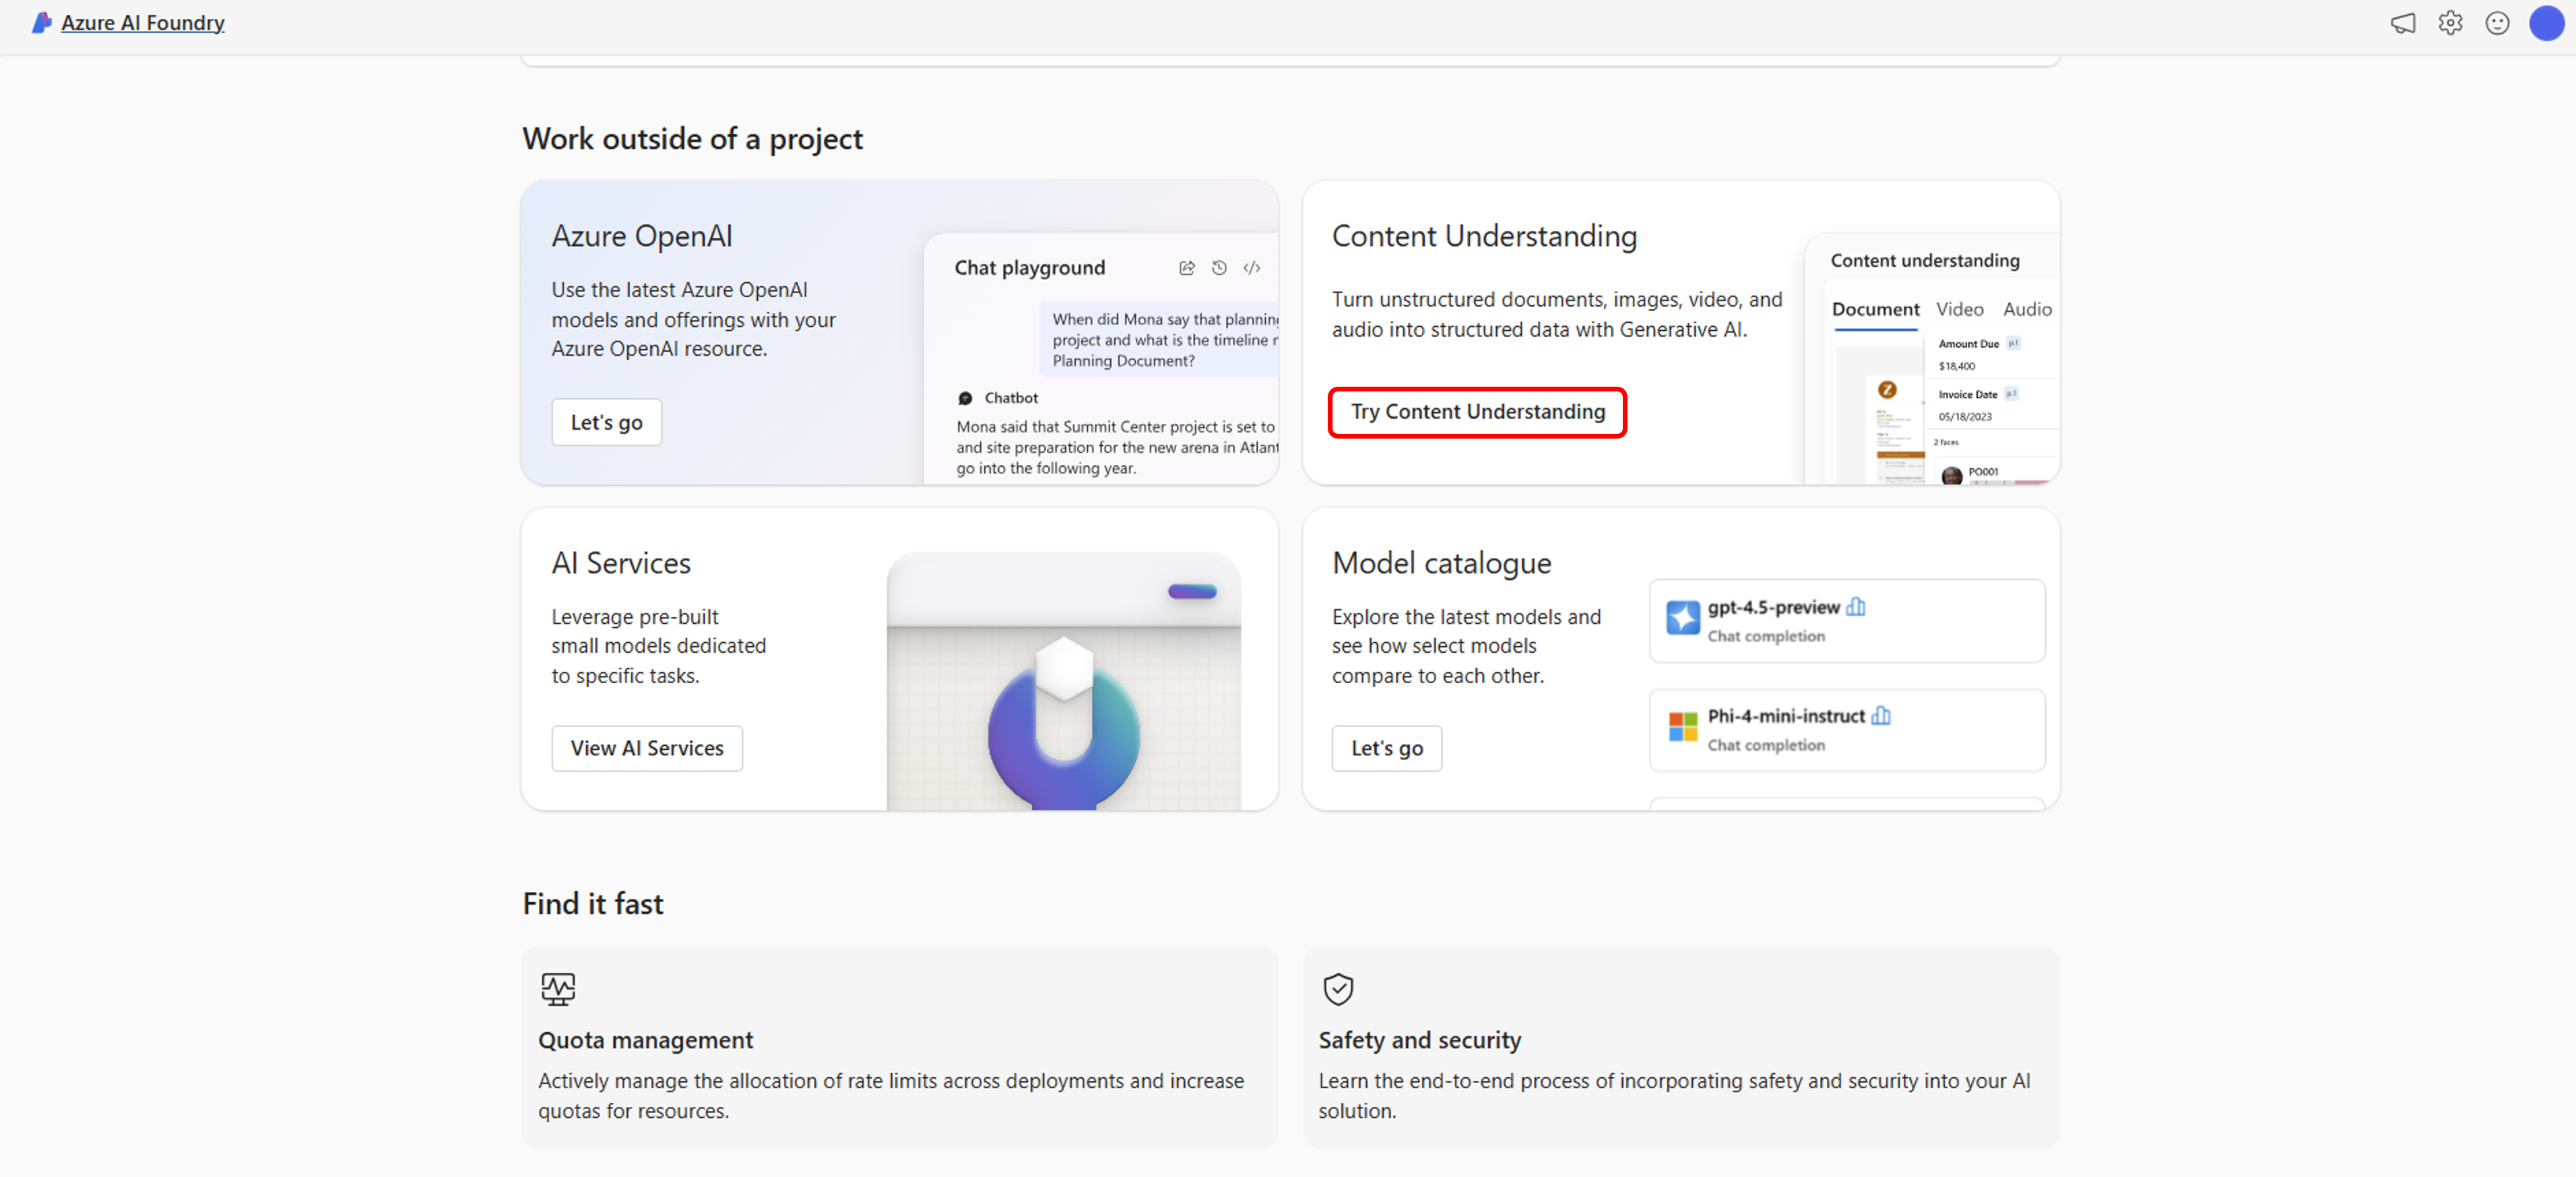2576x1177 pixels.
Task: Click the view code icon in Chat playground
Action: [1251, 268]
